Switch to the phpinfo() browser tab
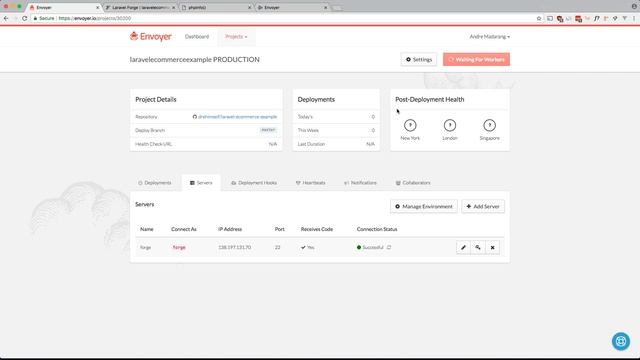This screenshot has height=360, width=640. click(216, 7)
